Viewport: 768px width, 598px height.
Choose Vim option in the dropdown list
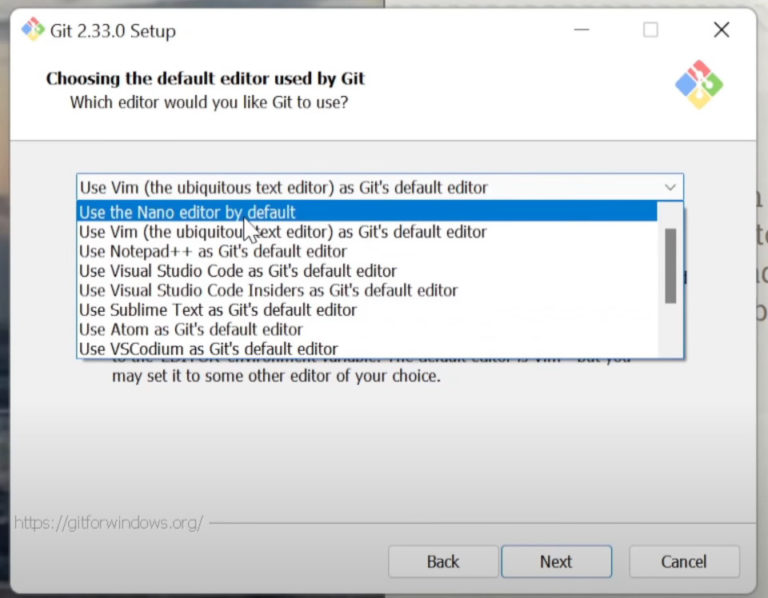click(x=367, y=231)
